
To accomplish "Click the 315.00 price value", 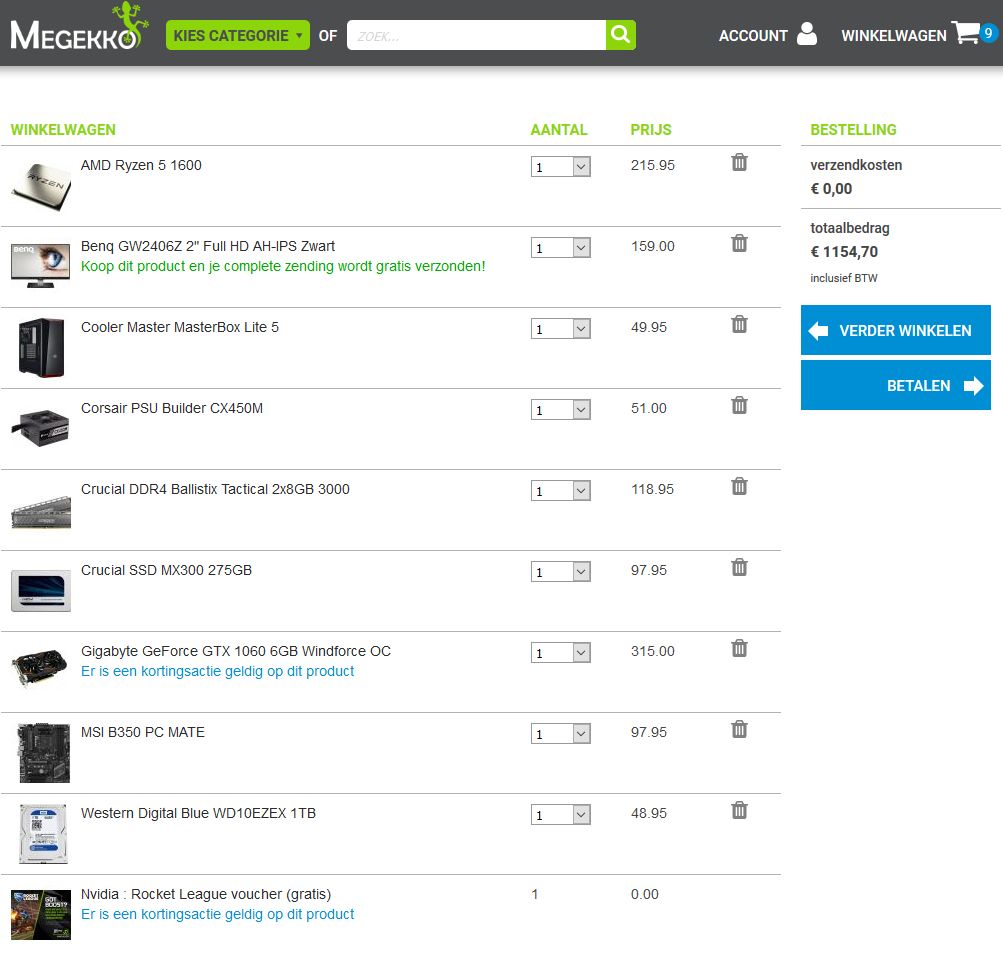I will (x=652, y=651).
